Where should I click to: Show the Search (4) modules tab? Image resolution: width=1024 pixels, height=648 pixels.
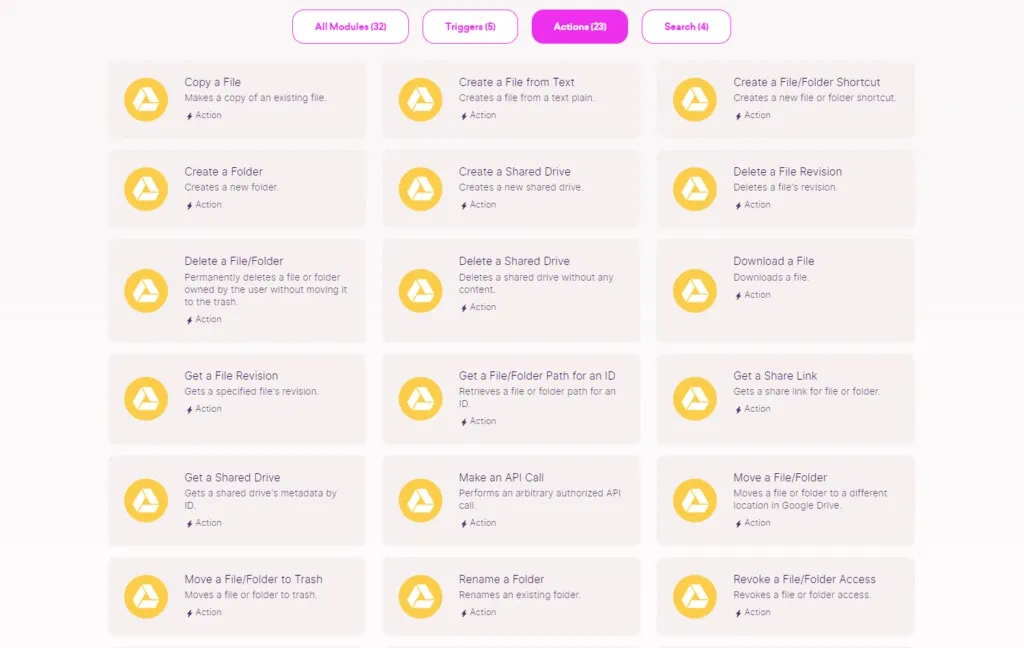click(686, 27)
